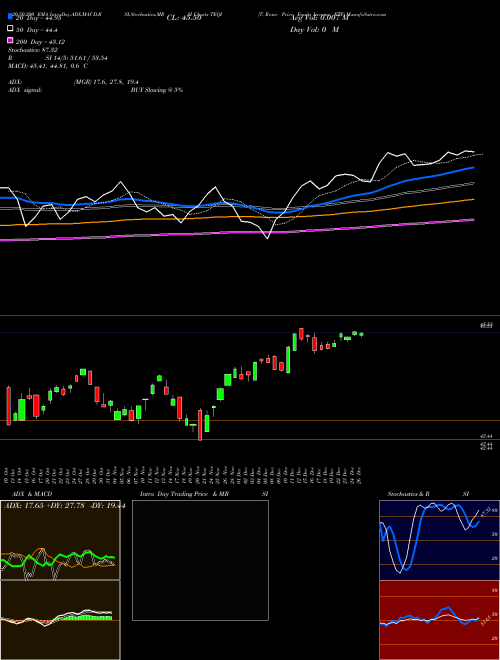Click the 'Day Vol: 0 M' label
Image resolution: width=500 pixels, height=660 pixels.
click(314, 29)
